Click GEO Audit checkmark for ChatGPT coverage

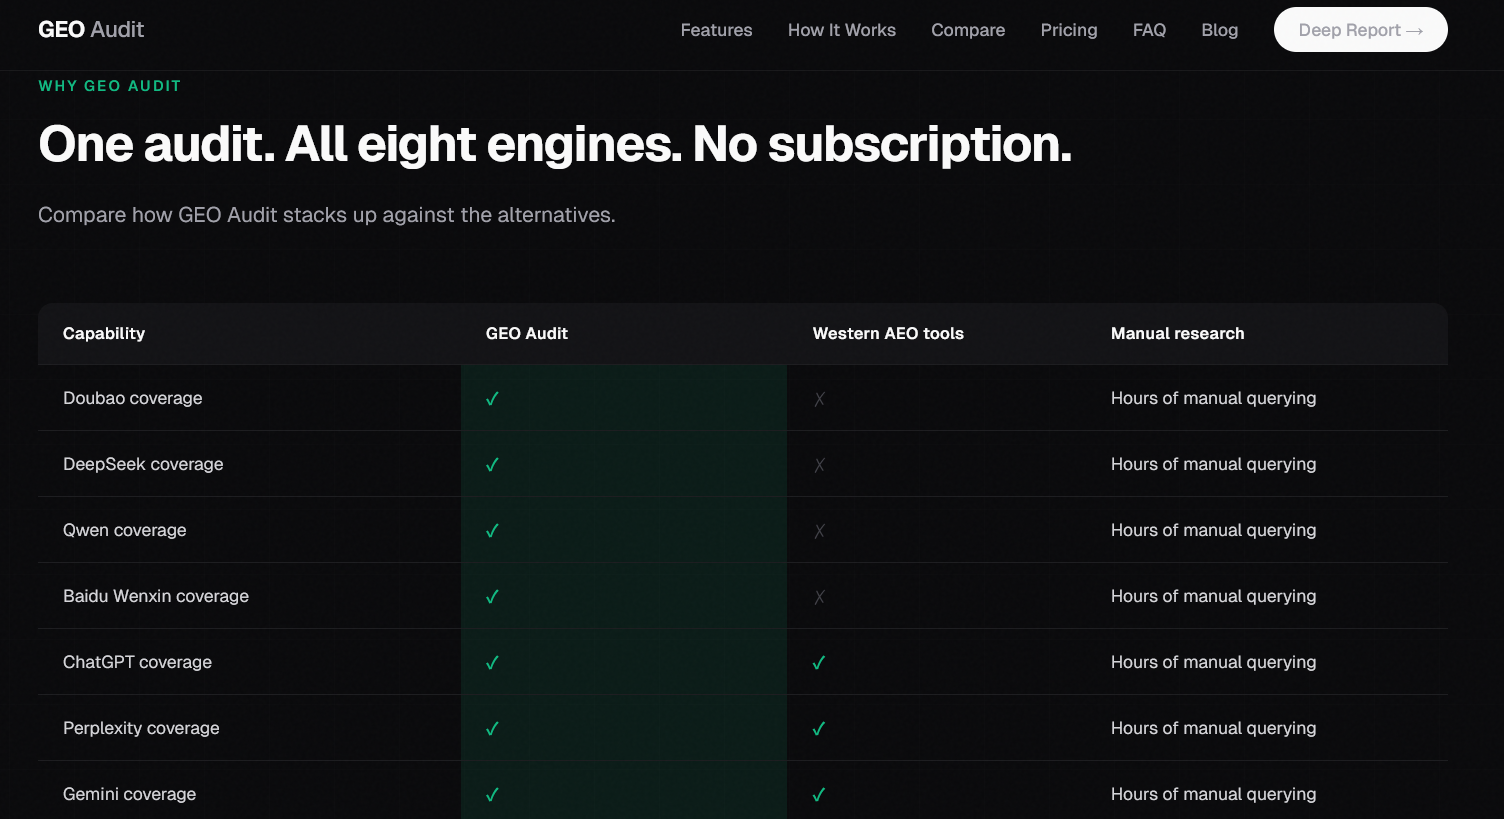tap(492, 663)
